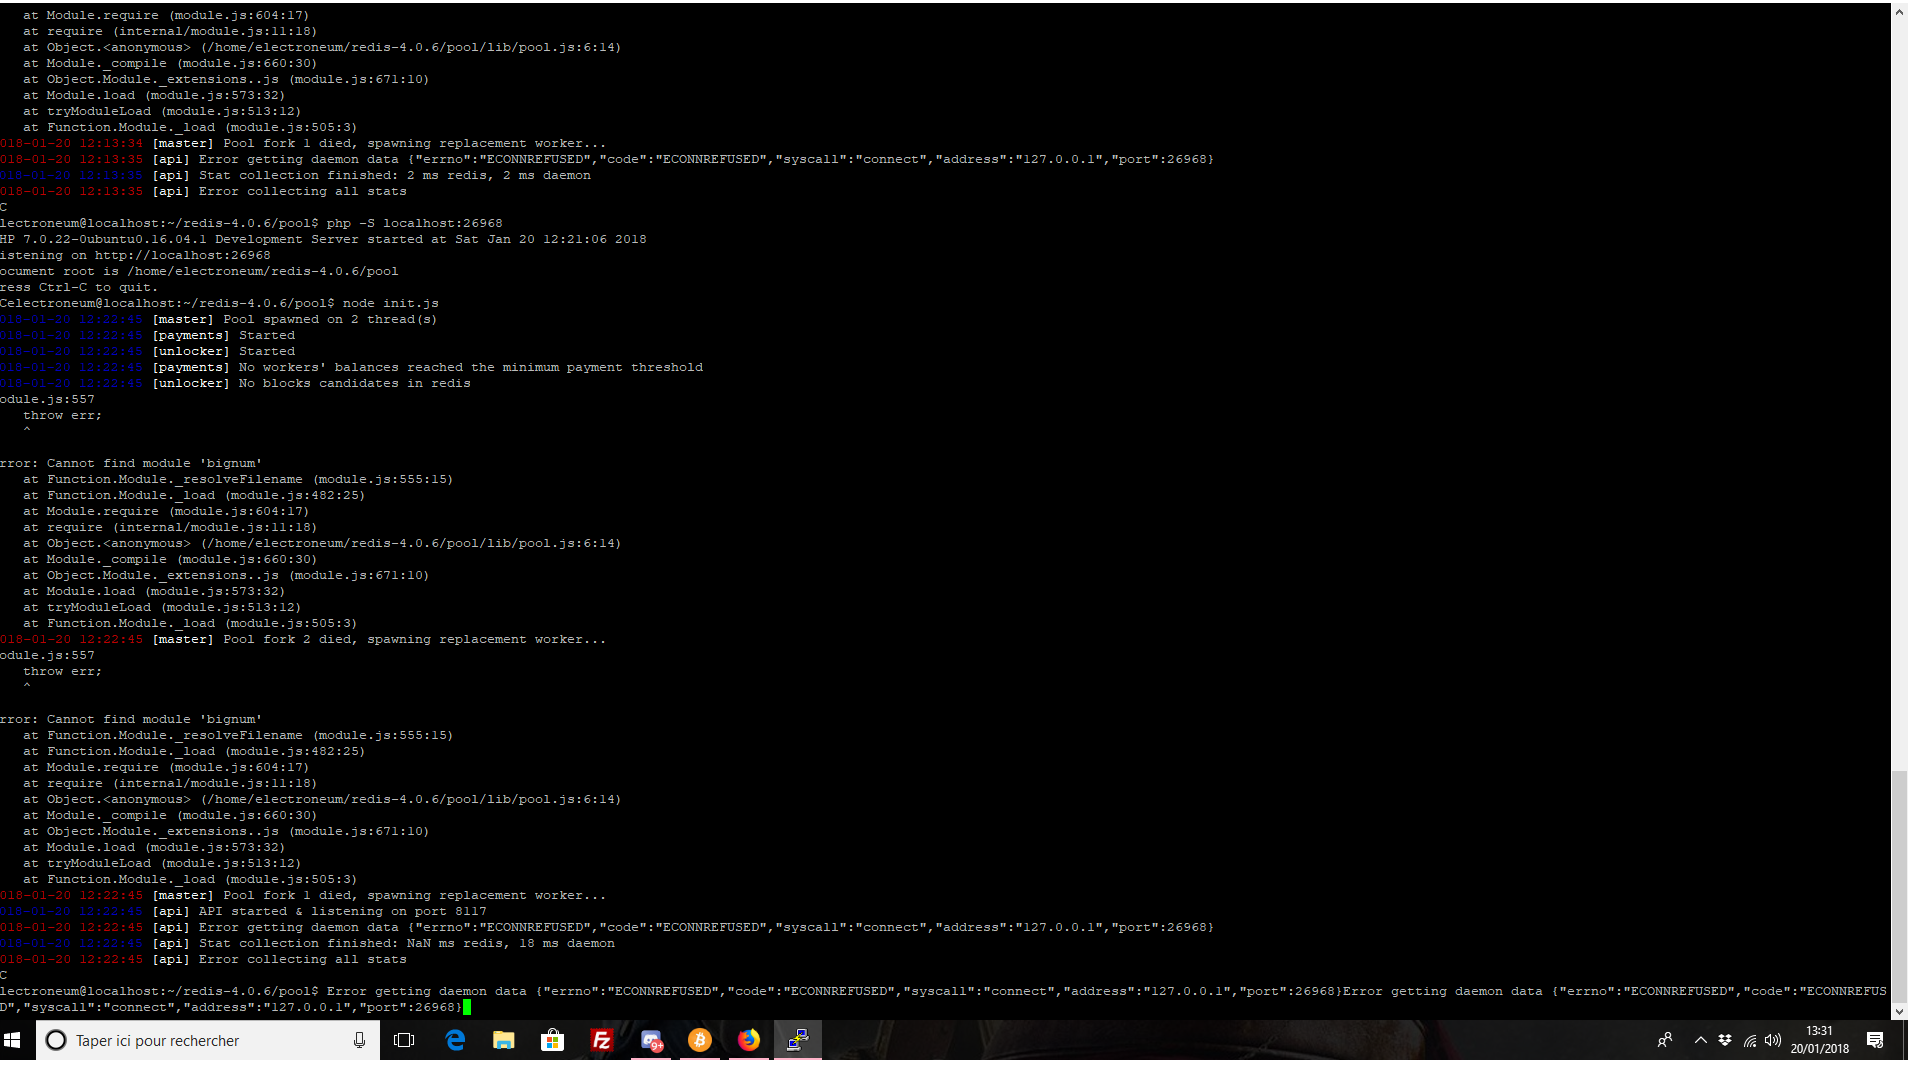Screen dimensions: 1920x1080
Task: Launch Microsoft Edge from the taskbar
Action: (455, 1040)
